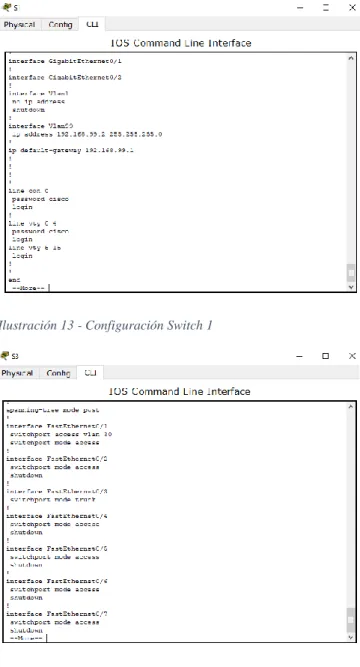Open the Config tab in the S3 window
This screenshot has width=360, height=667.
tap(58, 373)
